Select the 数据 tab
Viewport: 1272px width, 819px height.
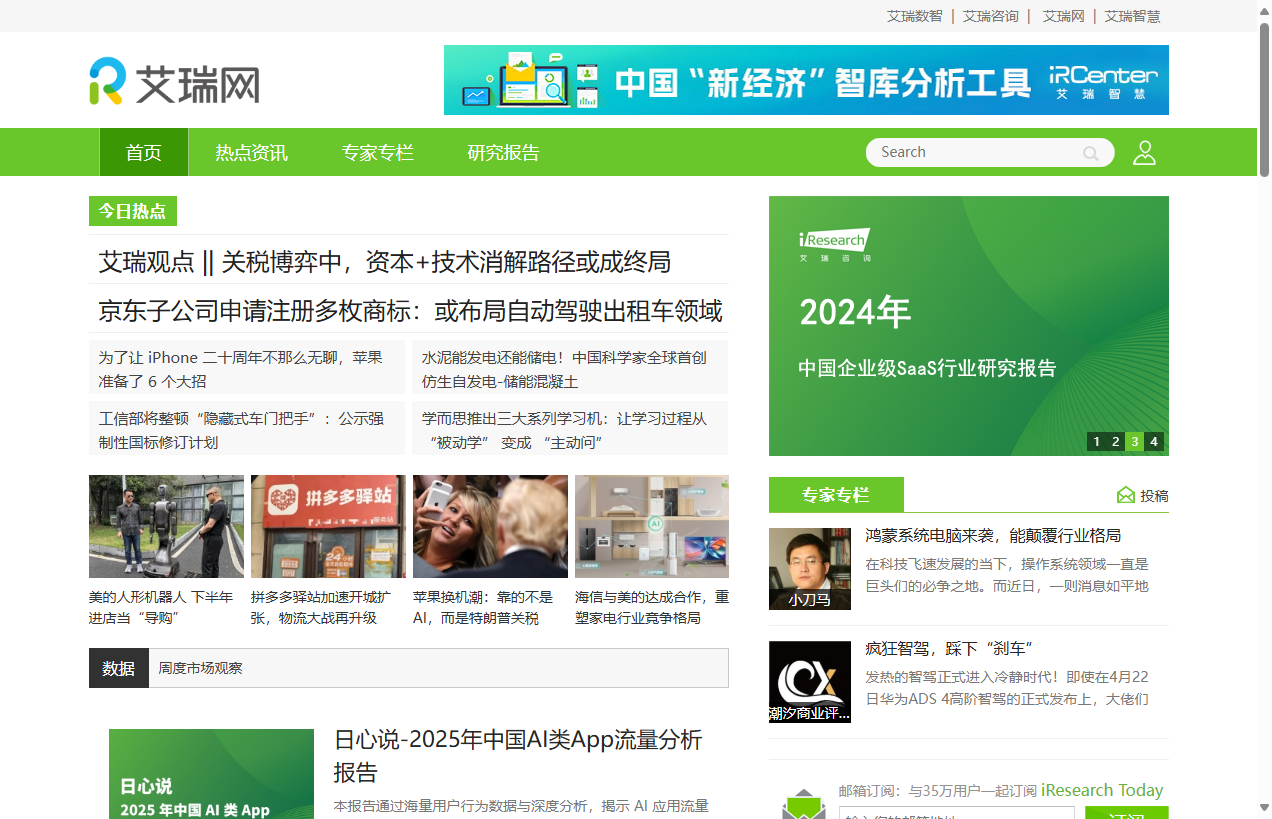click(118, 668)
